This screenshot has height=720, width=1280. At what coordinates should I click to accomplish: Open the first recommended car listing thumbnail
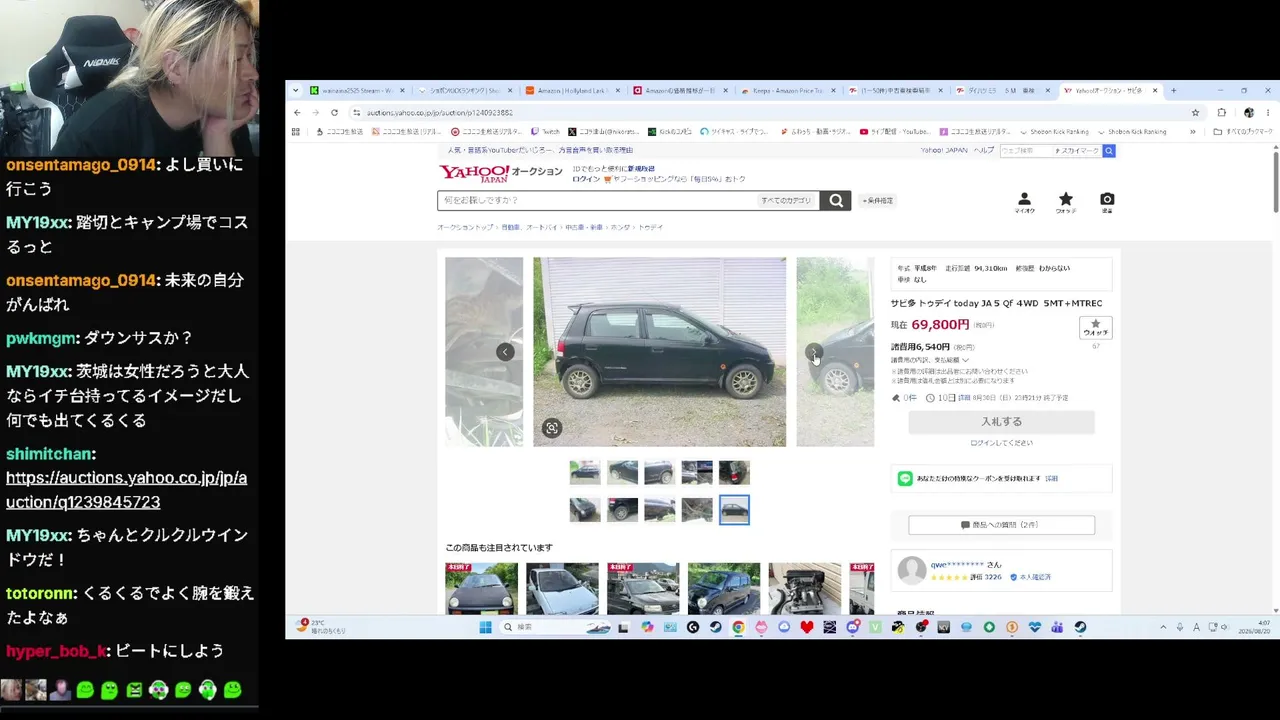click(481, 589)
